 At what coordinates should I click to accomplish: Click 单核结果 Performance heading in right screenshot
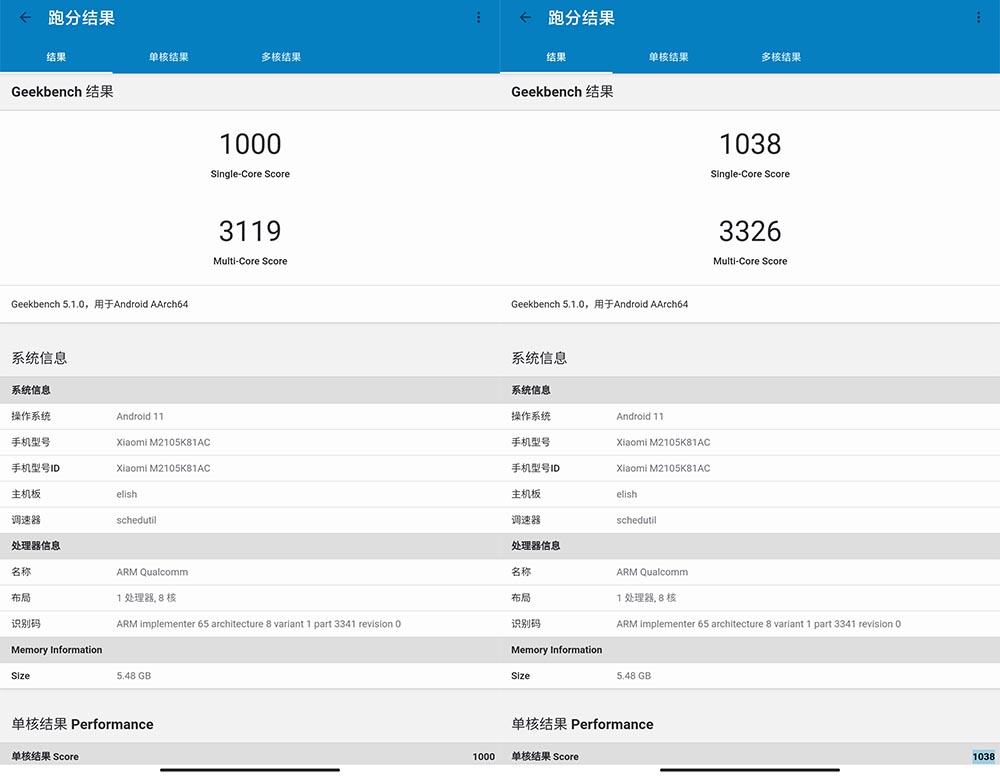pyautogui.click(x=582, y=724)
